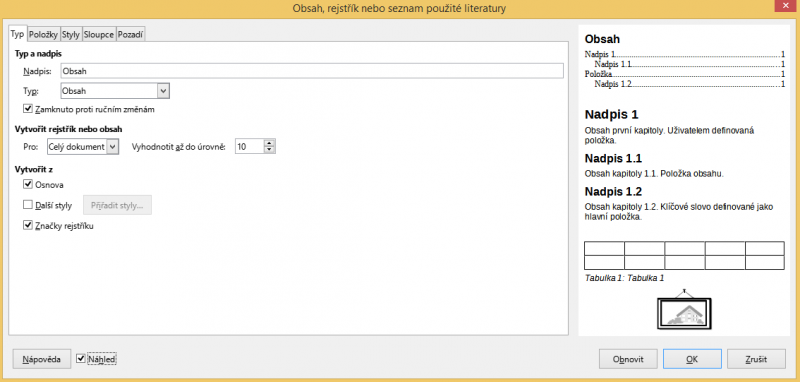800x382 pixels.
Task: Click 'Tabulka 1: Tabulka 1' caption
Action: pyautogui.click(x=624, y=278)
